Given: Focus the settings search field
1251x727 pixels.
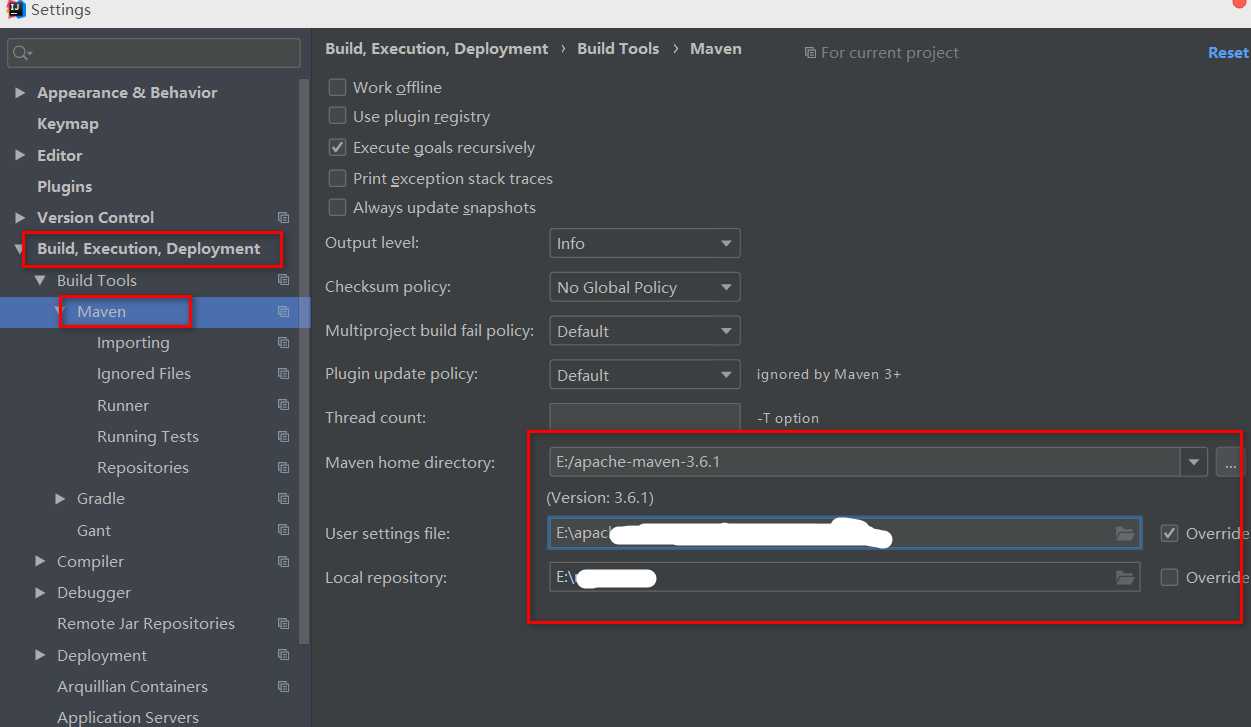Looking at the screenshot, I should point(154,53).
